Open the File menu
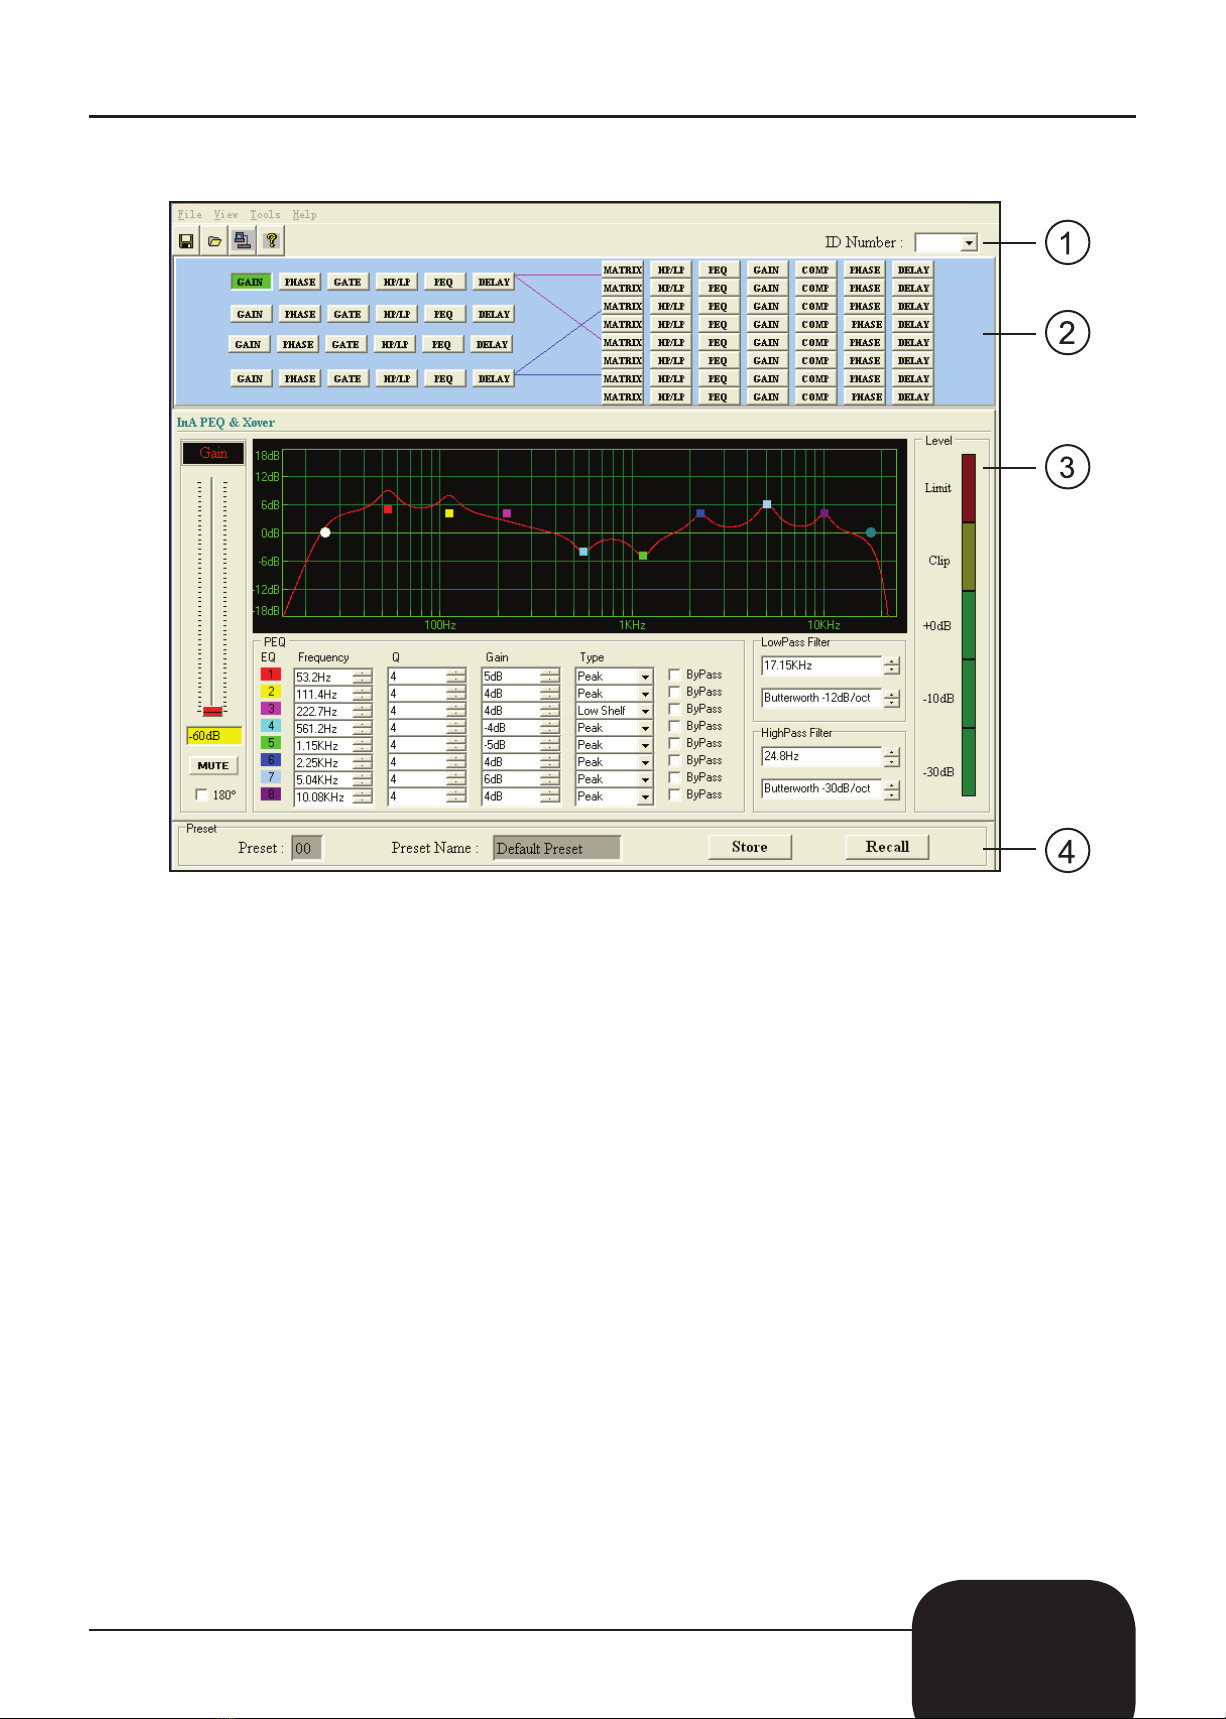Viewport: 1226px width, 1719px height. (190, 214)
